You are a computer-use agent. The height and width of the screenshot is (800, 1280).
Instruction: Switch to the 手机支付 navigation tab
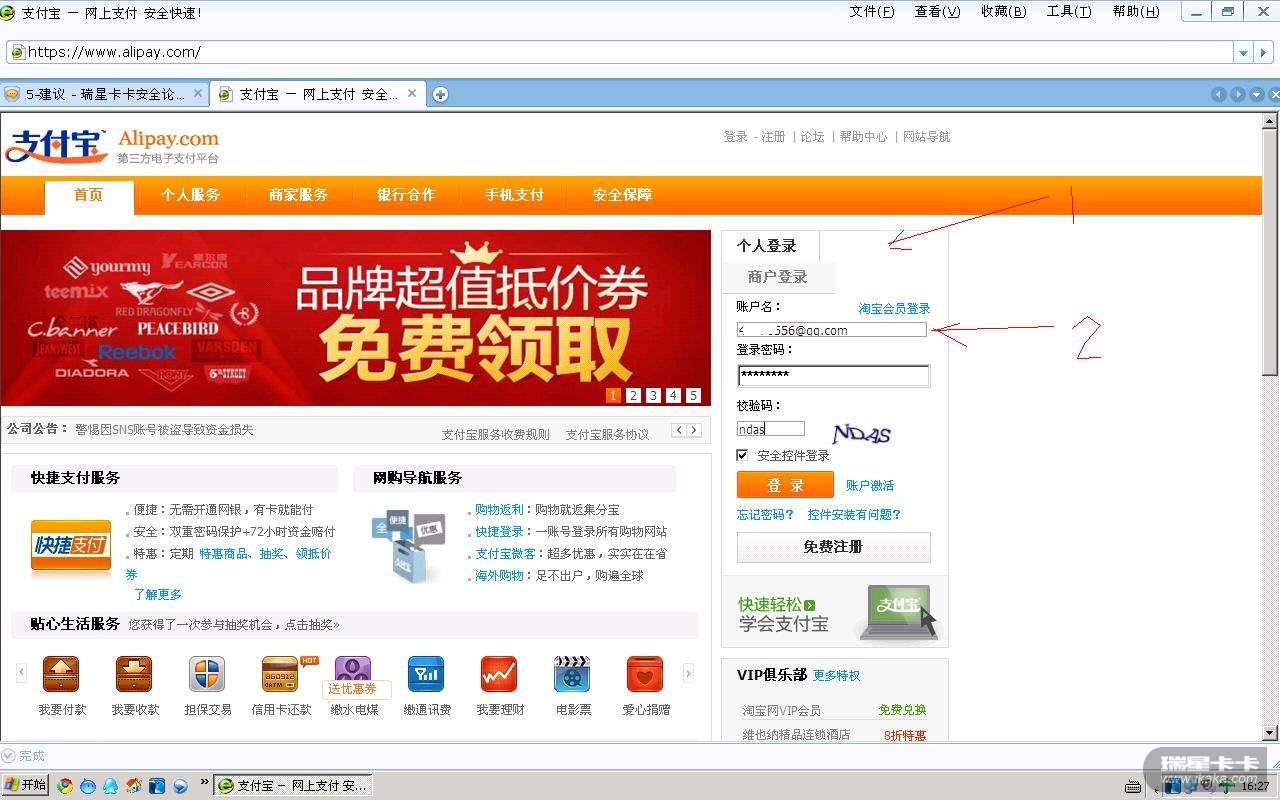coord(514,195)
